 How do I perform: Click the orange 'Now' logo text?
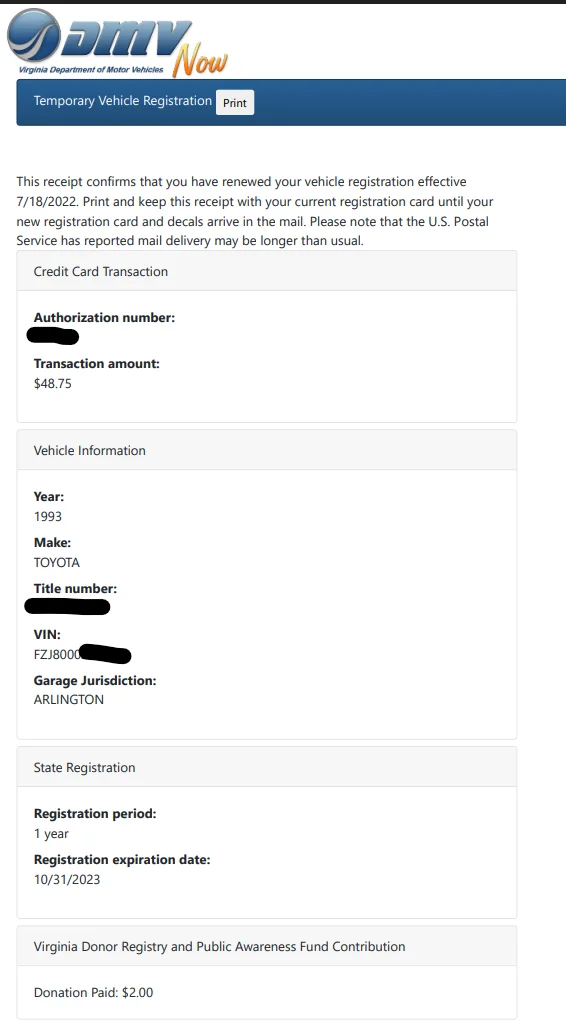tap(200, 61)
